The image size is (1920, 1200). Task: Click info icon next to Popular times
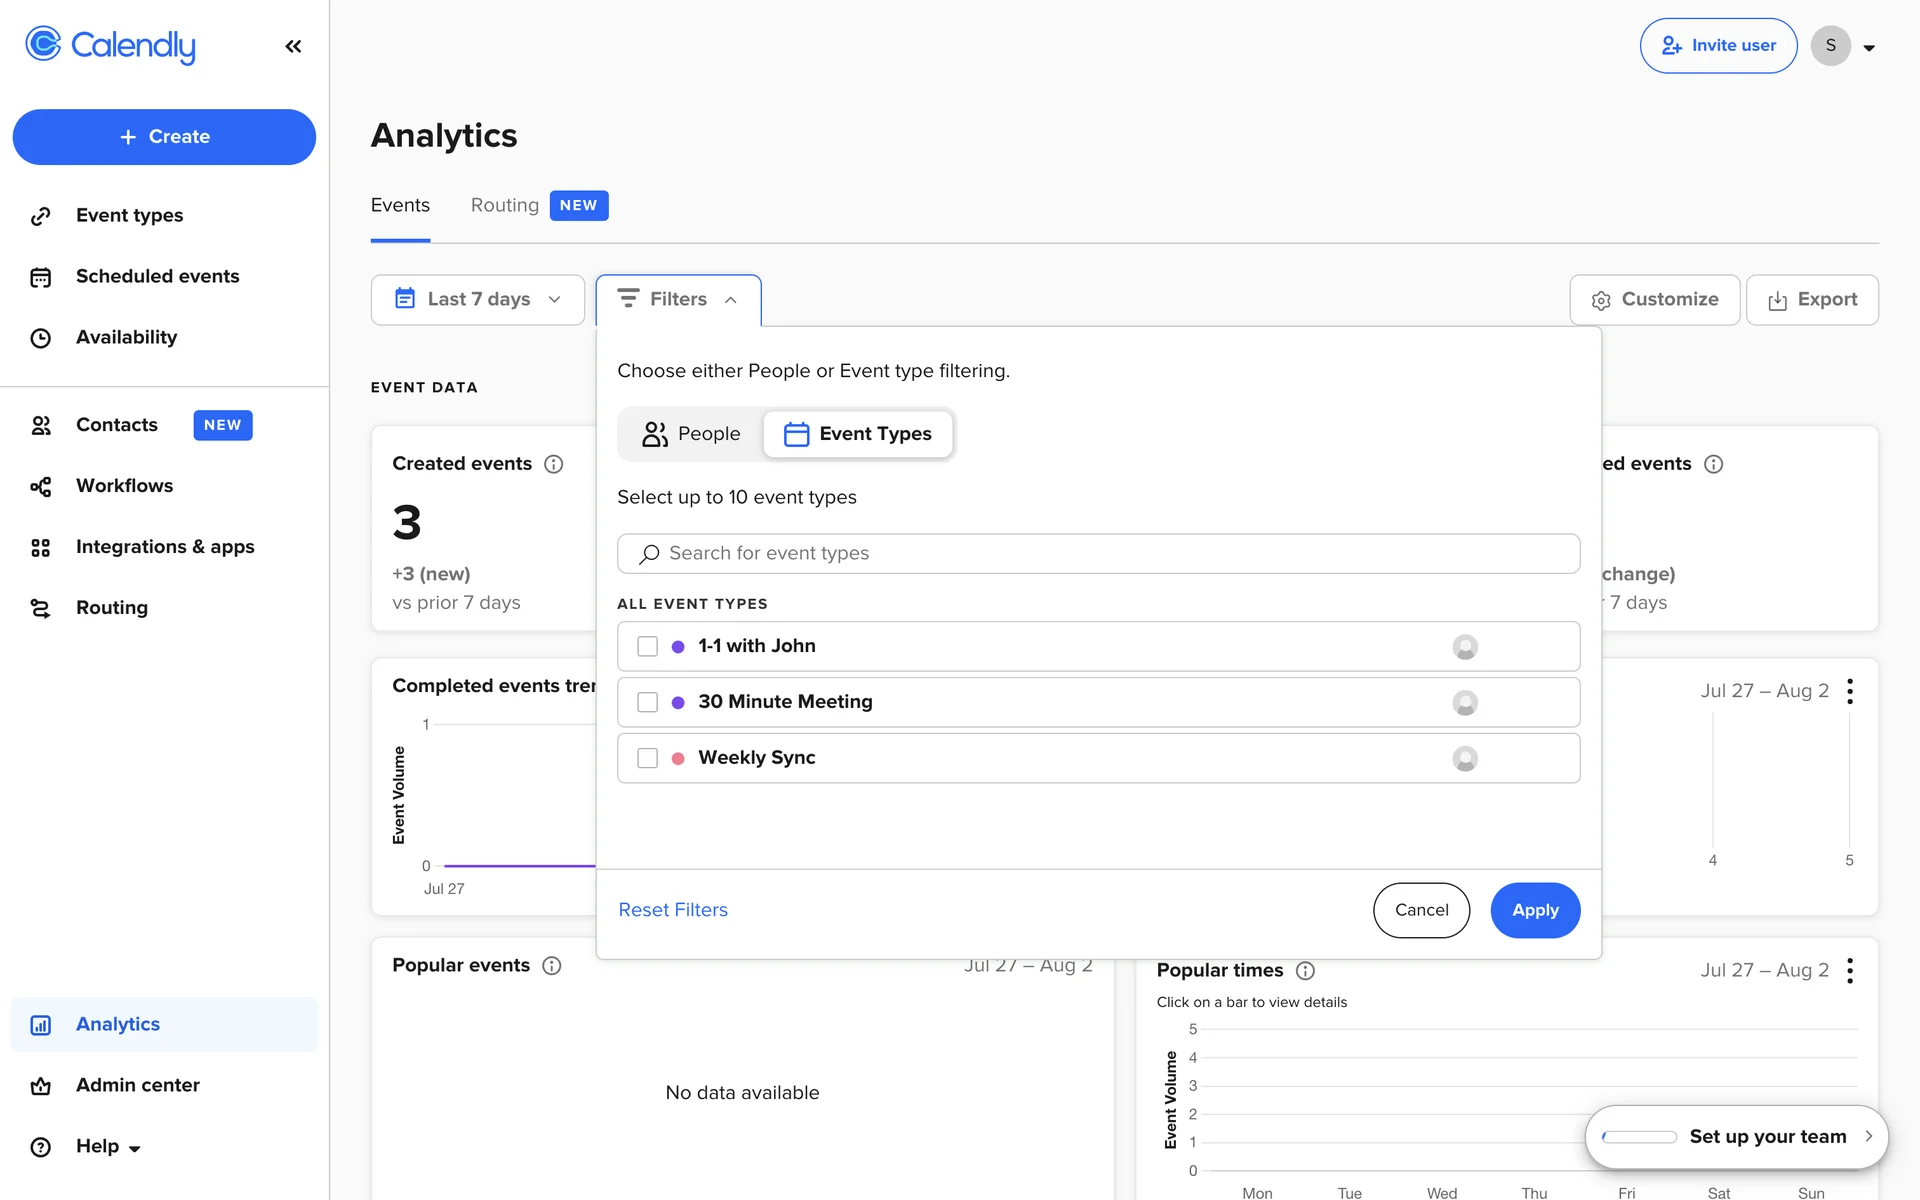click(x=1305, y=971)
